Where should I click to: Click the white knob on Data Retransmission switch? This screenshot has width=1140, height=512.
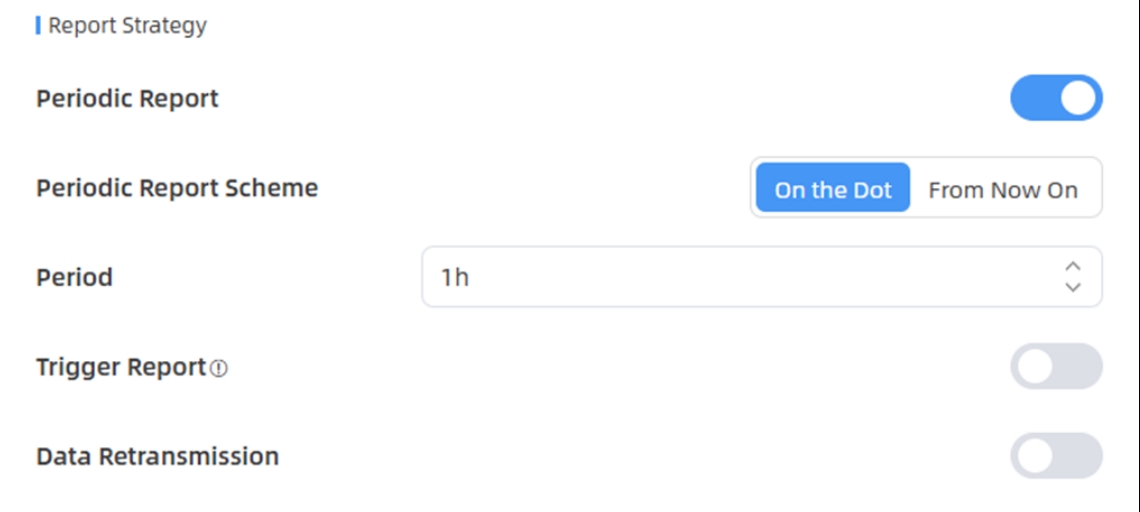(x=1035, y=456)
